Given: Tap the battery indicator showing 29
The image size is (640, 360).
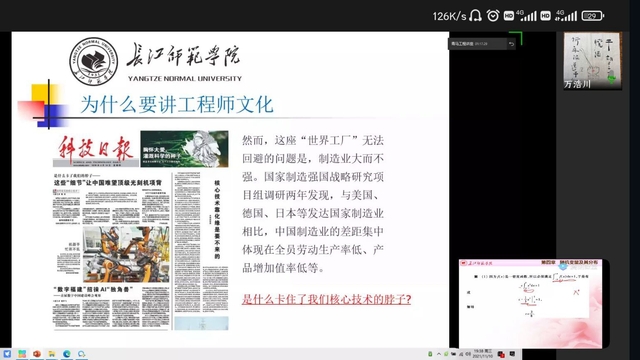Looking at the screenshot, I should [592, 16].
